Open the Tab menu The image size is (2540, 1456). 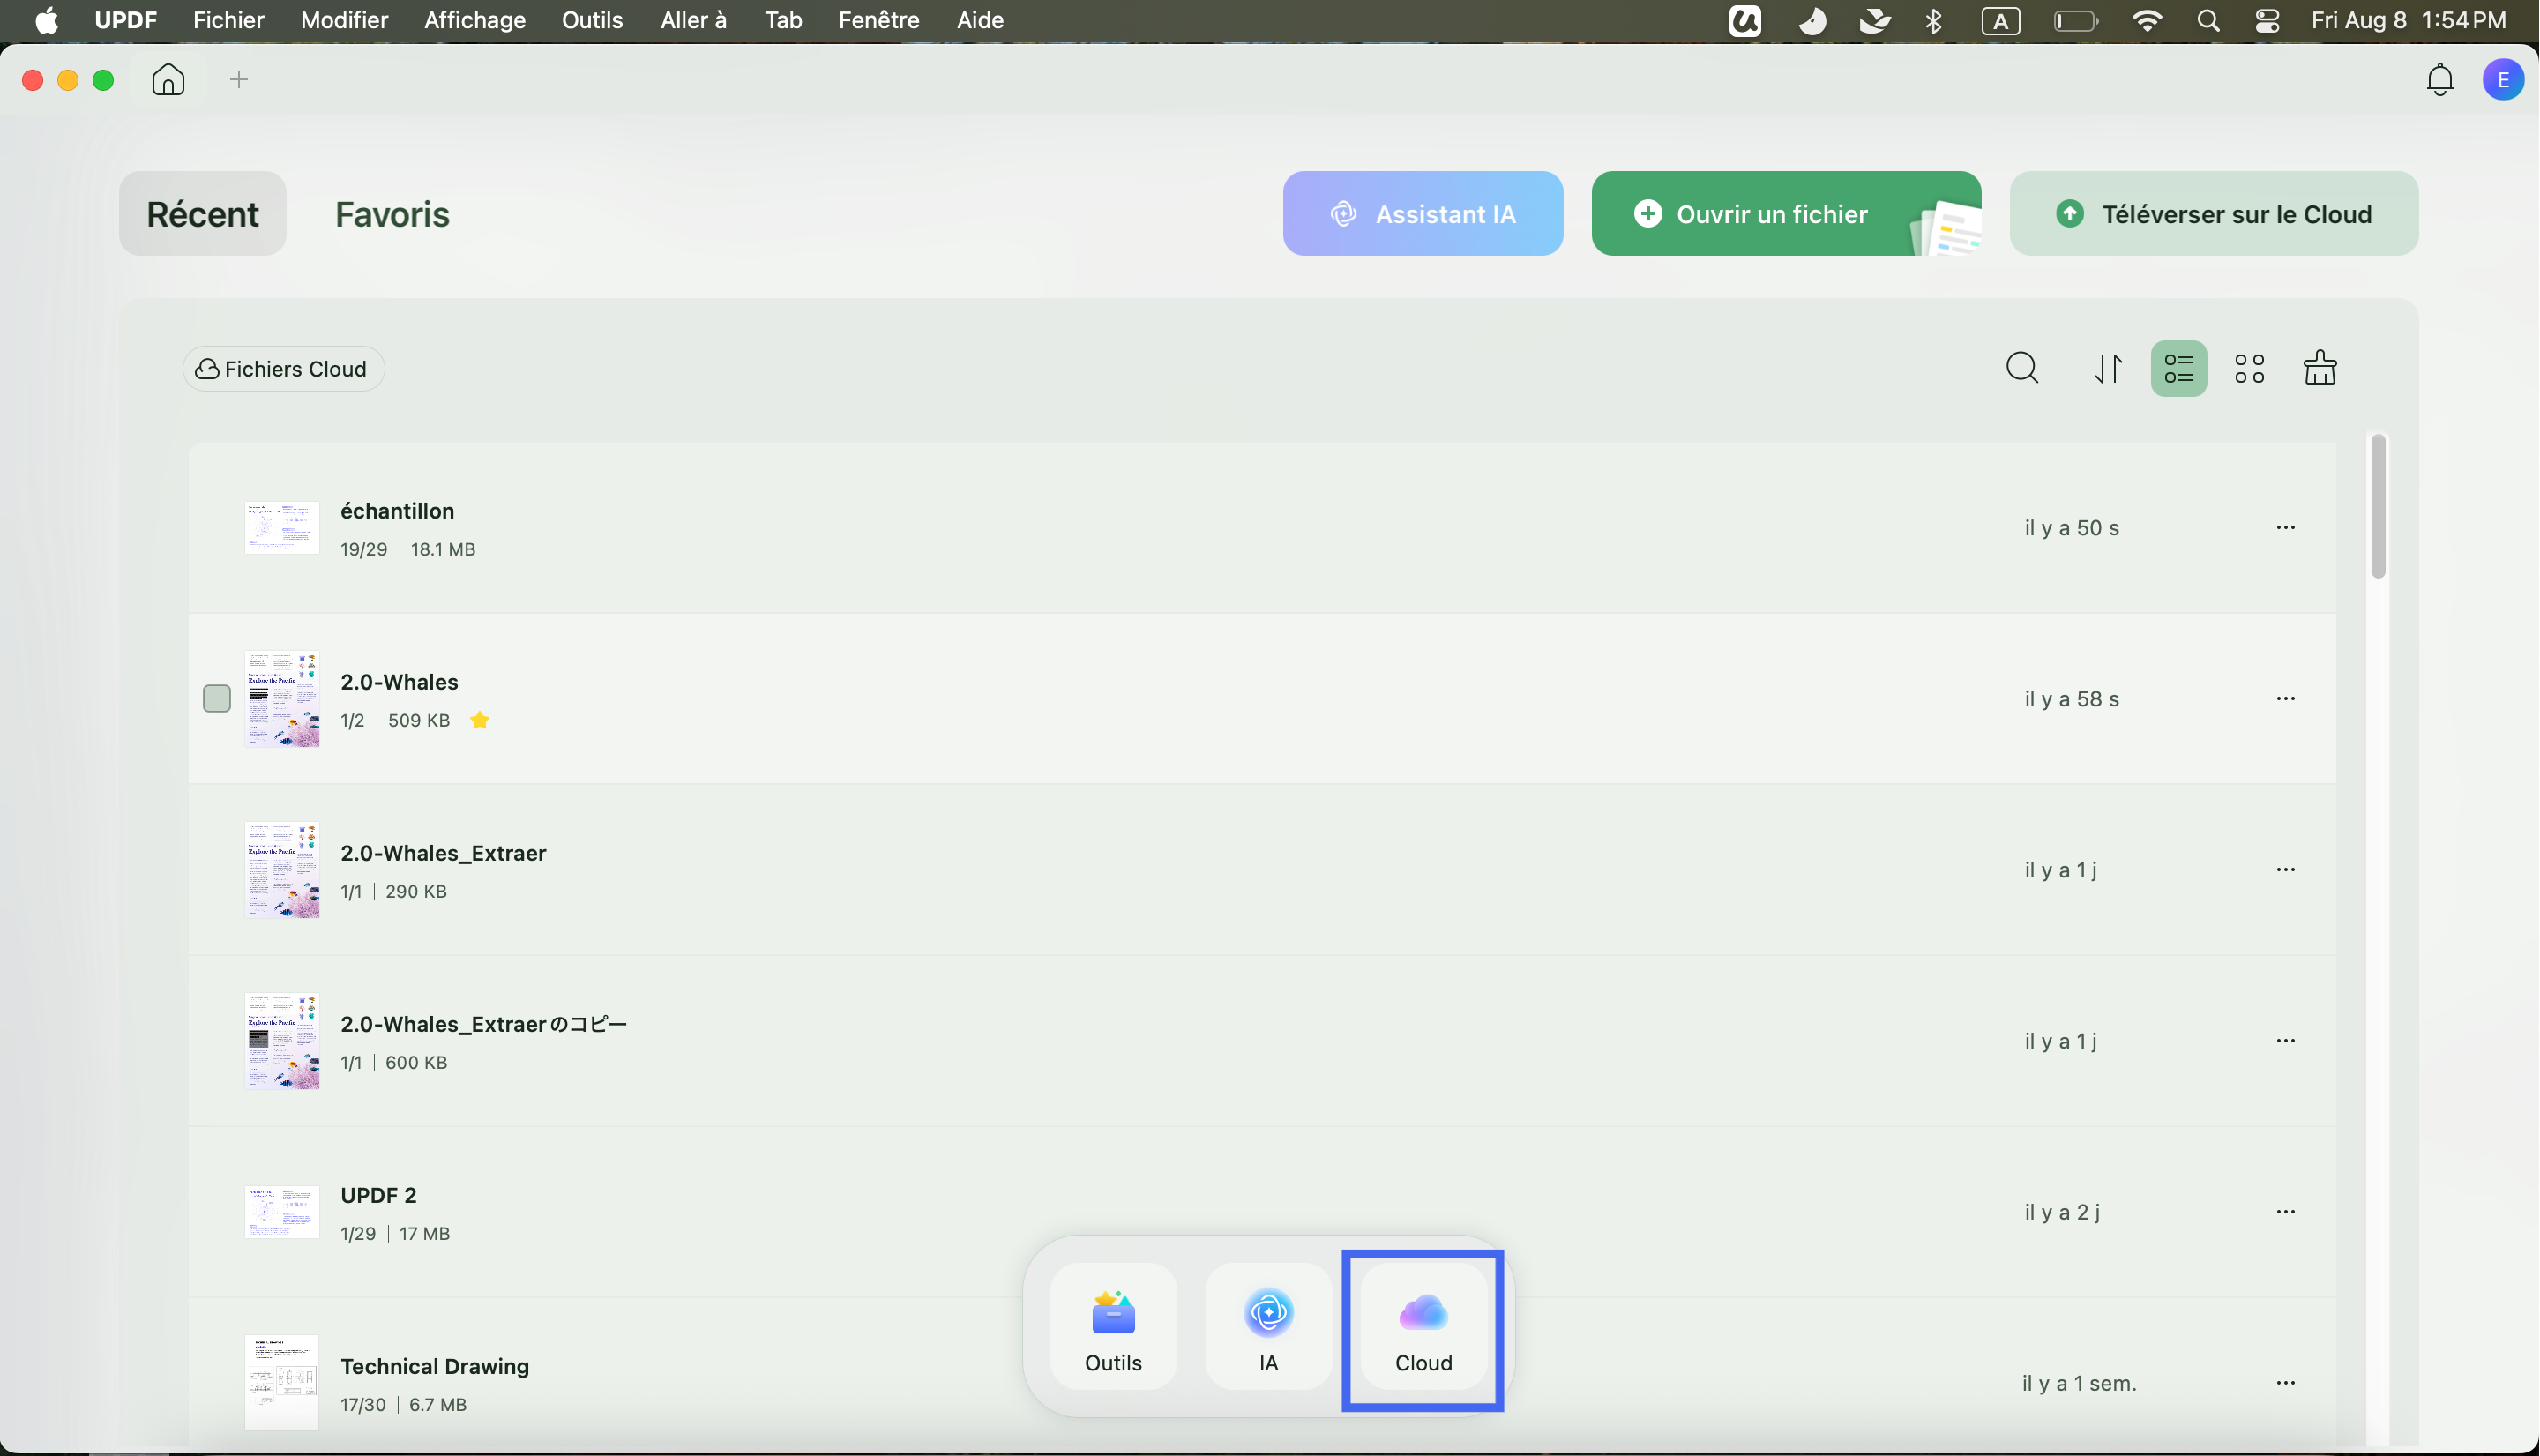click(783, 20)
